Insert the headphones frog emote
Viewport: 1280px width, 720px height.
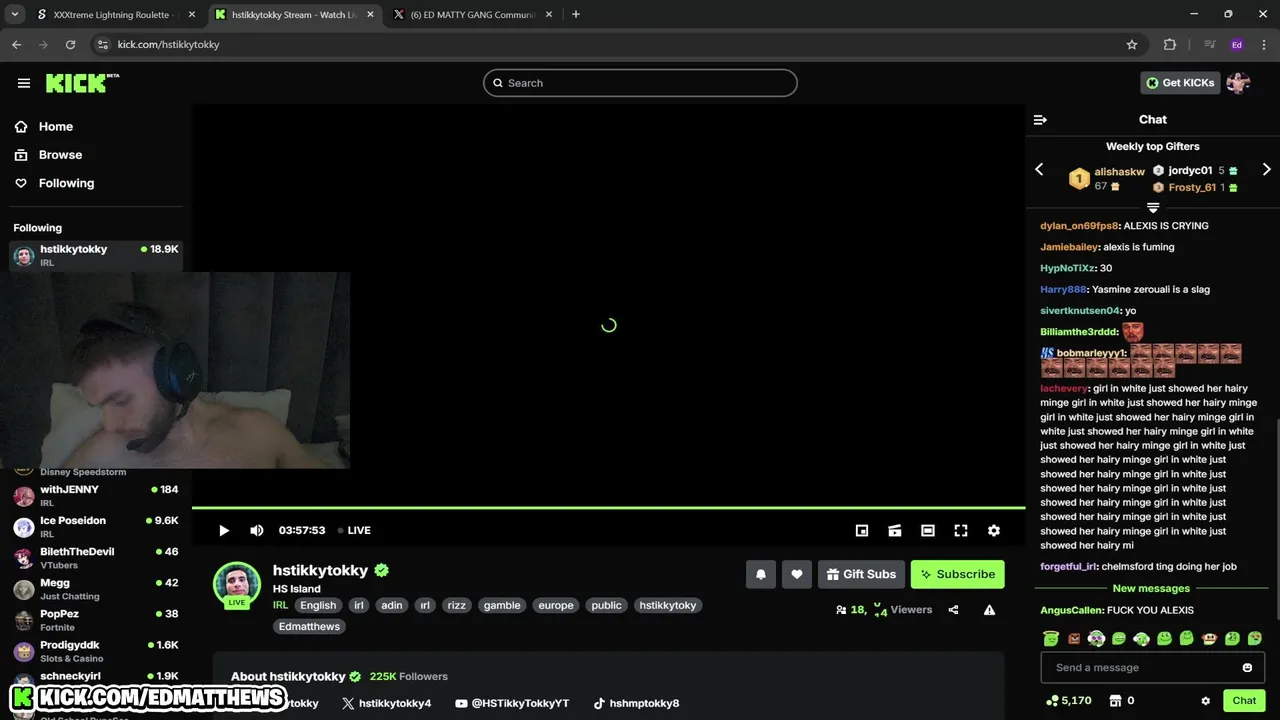click(x=1096, y=638)
